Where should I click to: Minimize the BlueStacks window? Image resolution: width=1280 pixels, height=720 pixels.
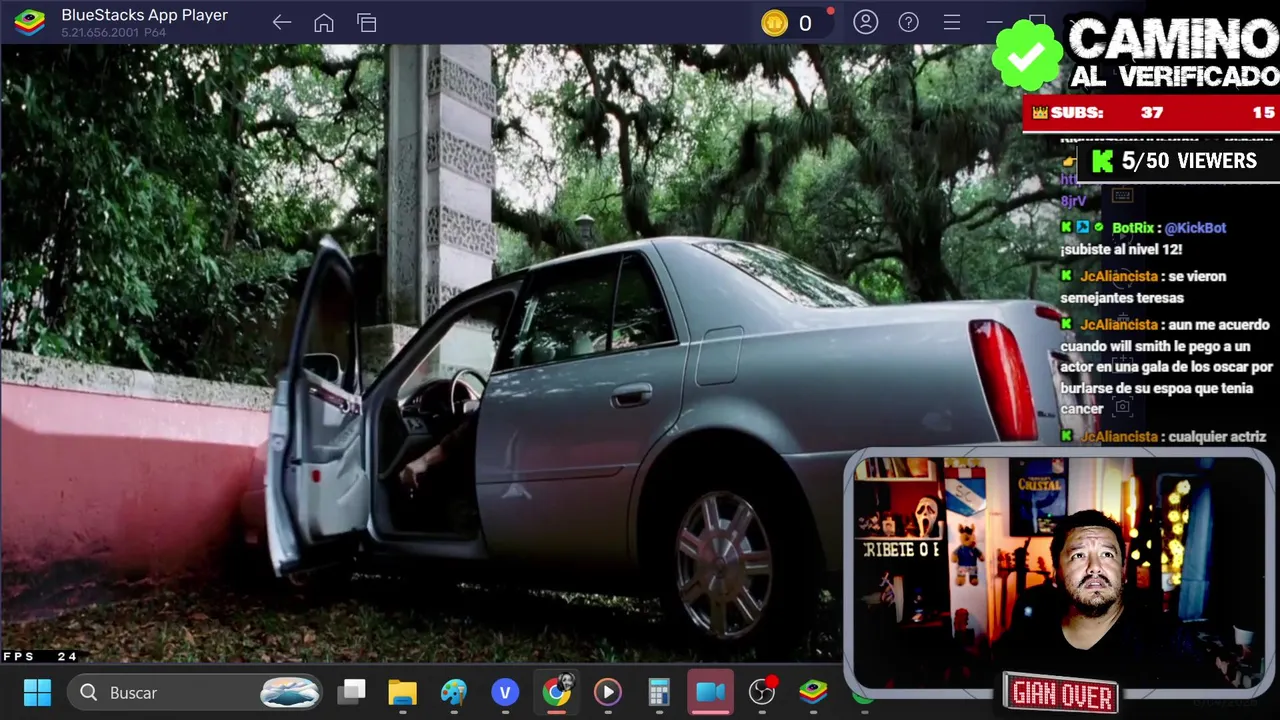point(994,22)
